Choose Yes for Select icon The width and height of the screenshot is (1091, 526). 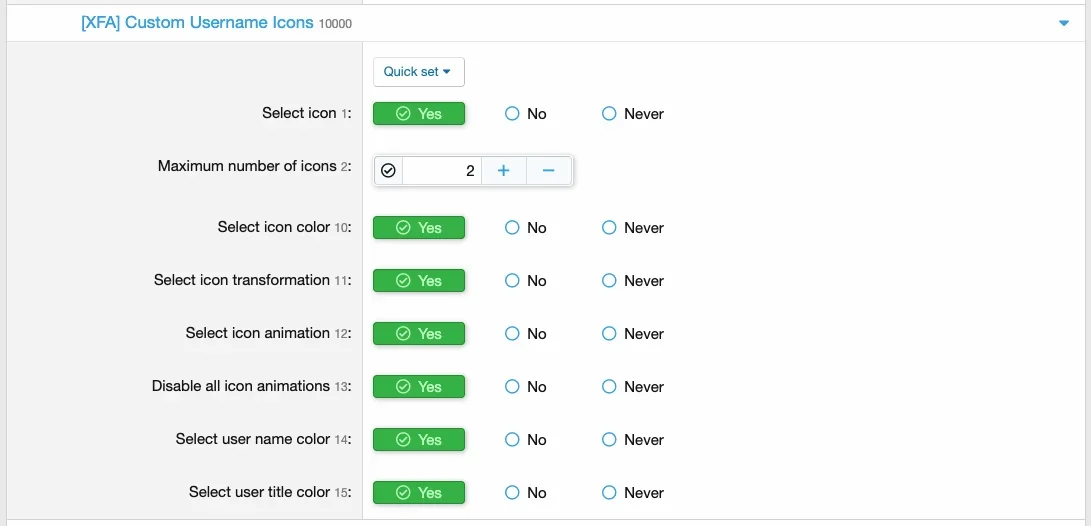pyautogui.click(x=419, y=114)
